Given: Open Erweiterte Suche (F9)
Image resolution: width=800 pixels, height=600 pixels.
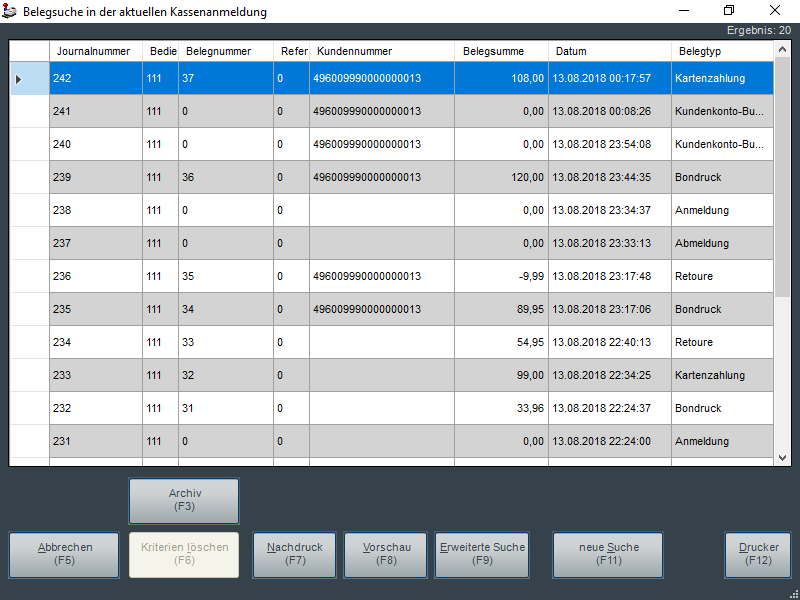Looking at the screenshot, I should coord(482,554).
